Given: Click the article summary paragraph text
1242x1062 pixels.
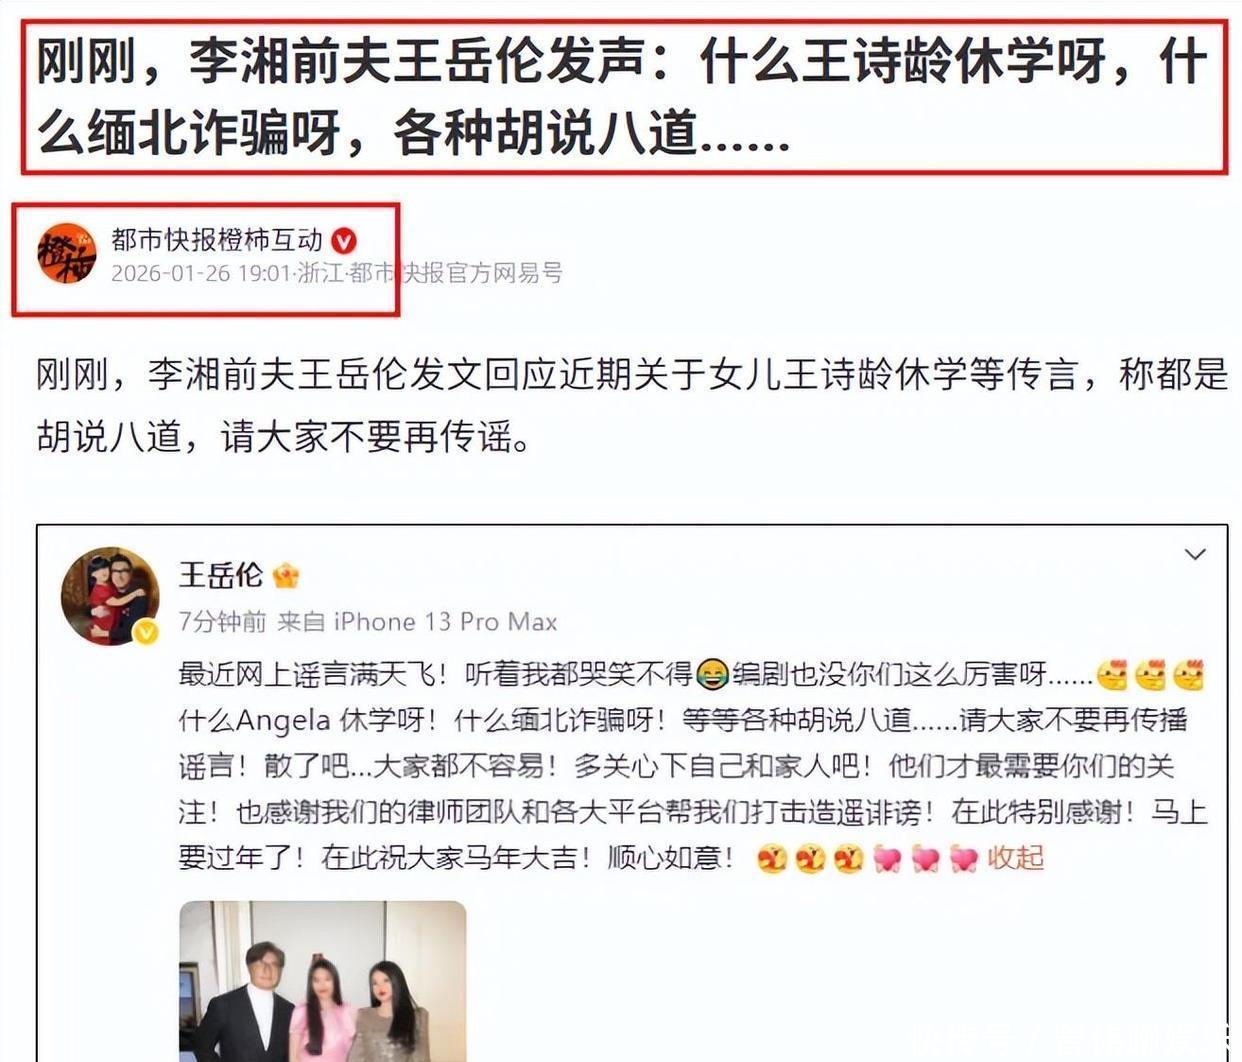Looking at the screenshot, I should click(x=632, y=405).
